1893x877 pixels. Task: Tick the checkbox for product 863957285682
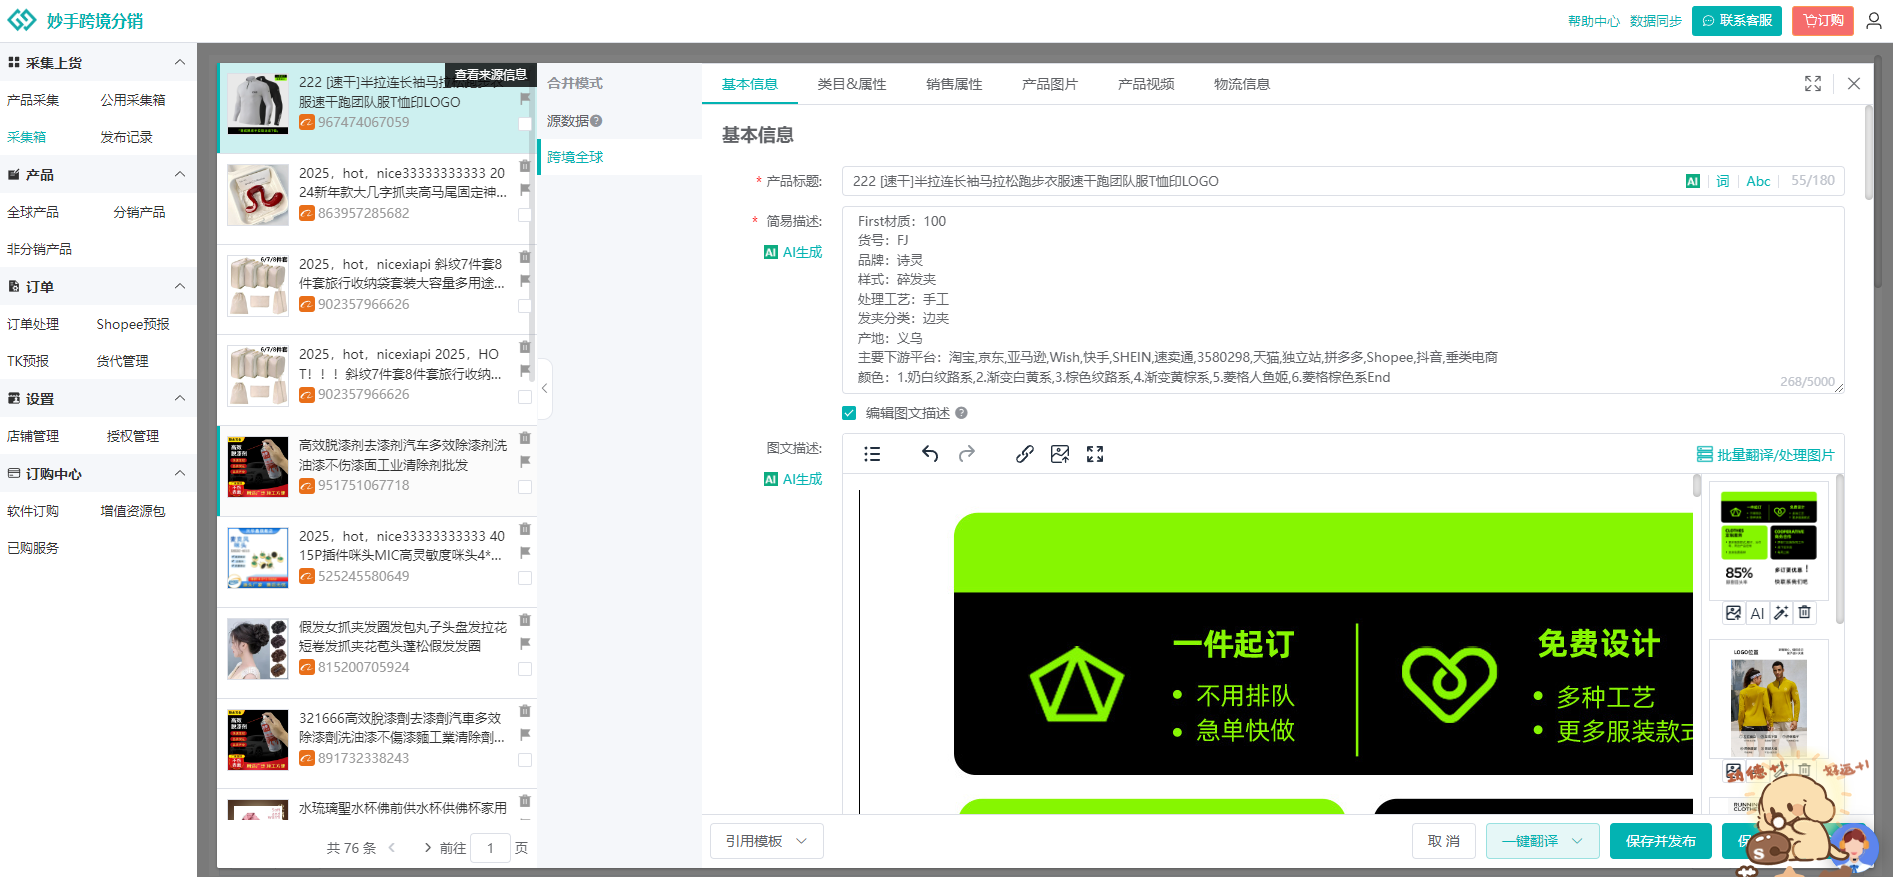click(x=525, y=215)
